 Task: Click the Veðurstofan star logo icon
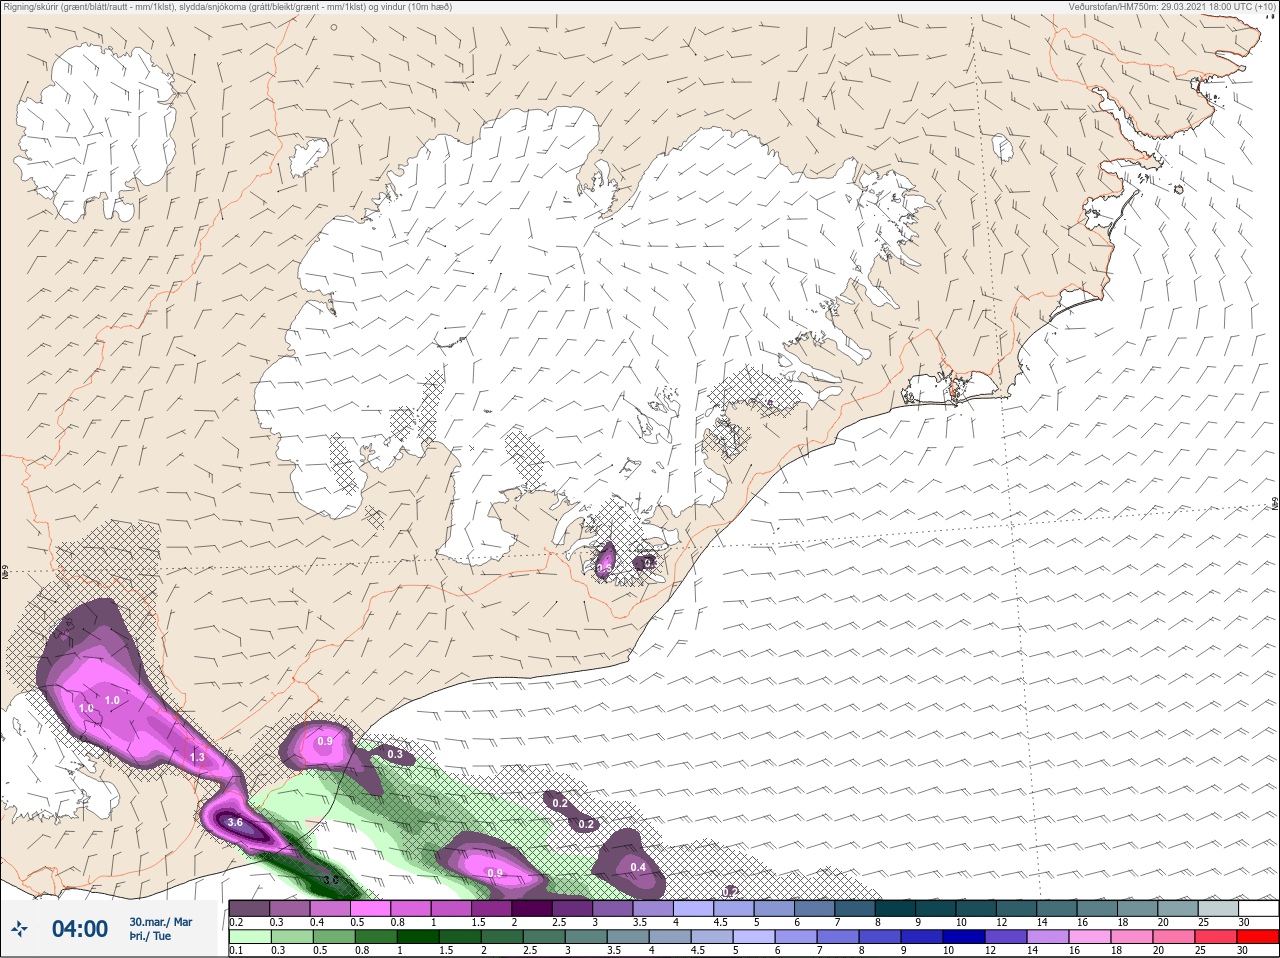[x=18, y=930]
